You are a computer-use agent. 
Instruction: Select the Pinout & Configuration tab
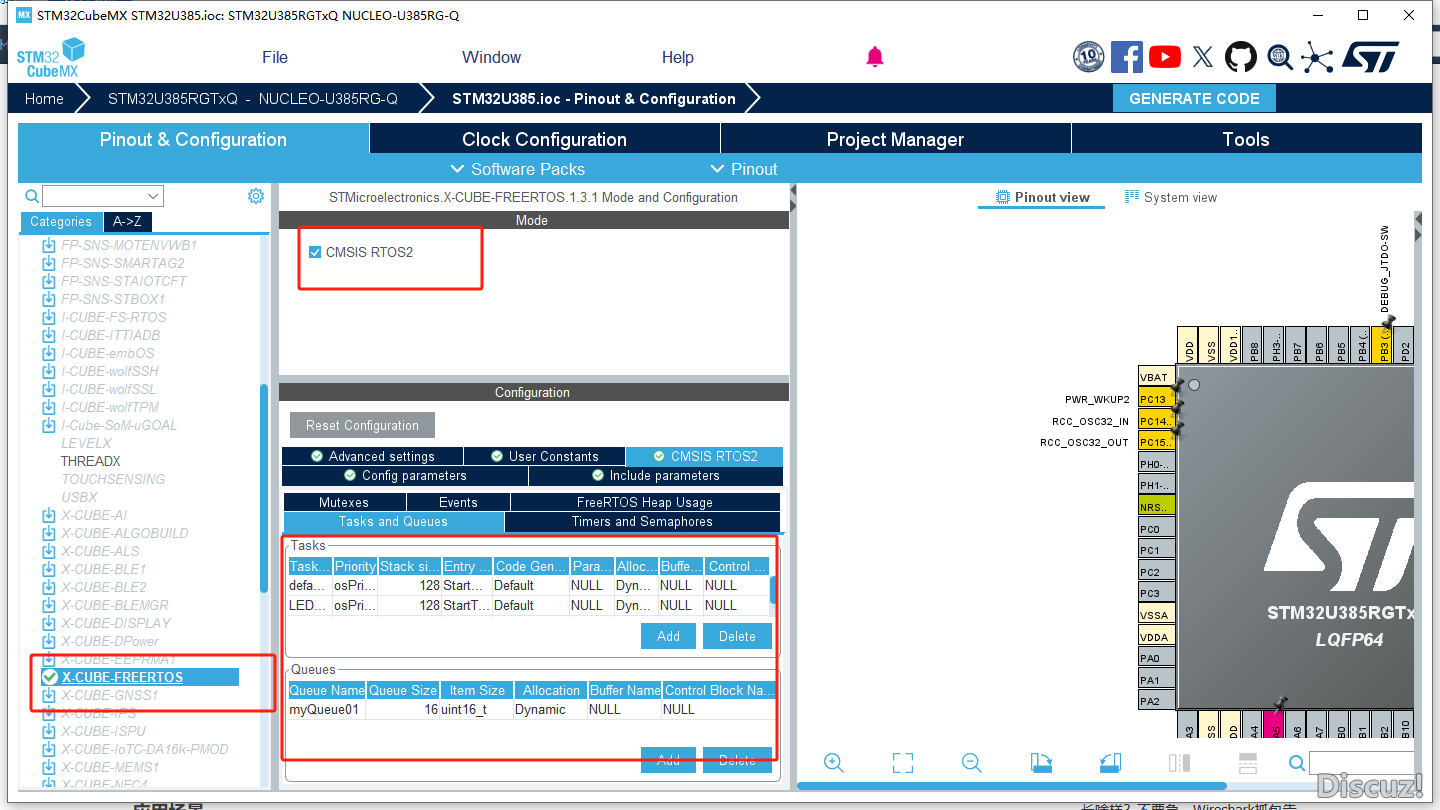(x=193, y=139)
